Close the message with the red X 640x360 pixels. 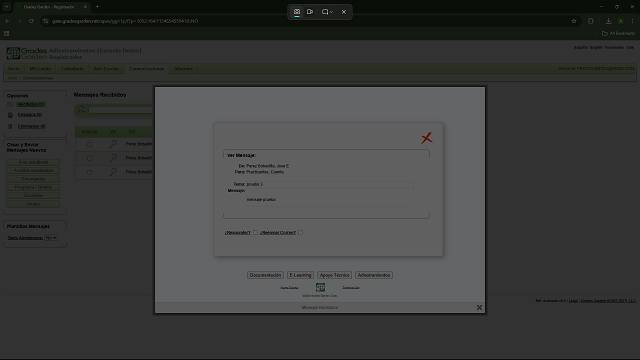point(427,138)
